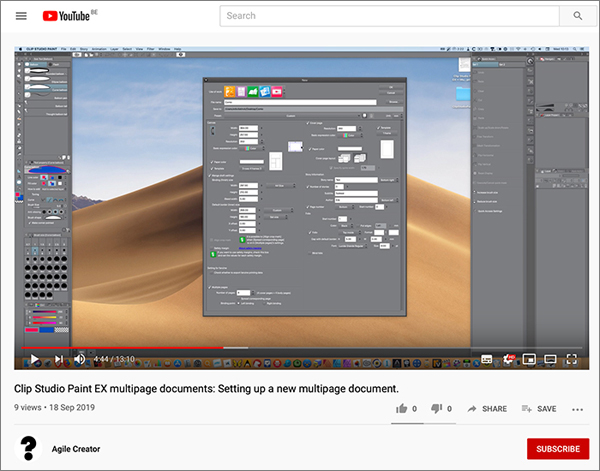This screenshot has width=600, height=471.
Task: Open the YouTube guide hamburger menu
Action: point(21,16)
